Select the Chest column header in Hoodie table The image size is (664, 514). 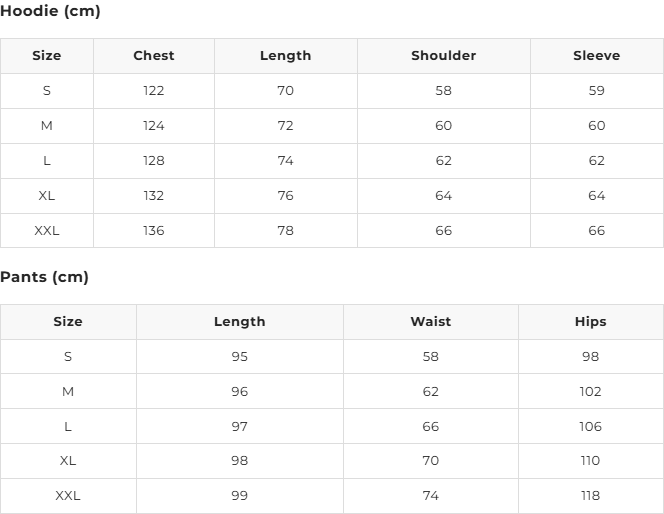click(x=153, y=56)
